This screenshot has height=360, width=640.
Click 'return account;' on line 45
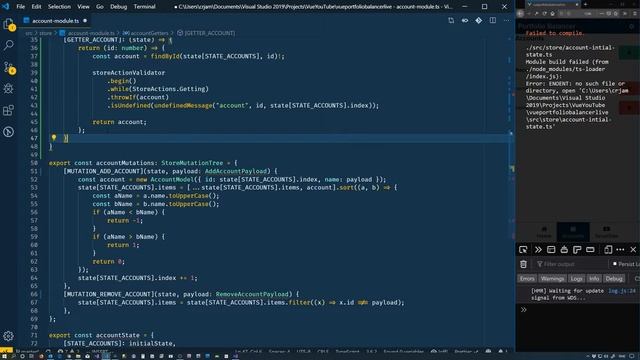pyautogui.click(x=119, y=122)
